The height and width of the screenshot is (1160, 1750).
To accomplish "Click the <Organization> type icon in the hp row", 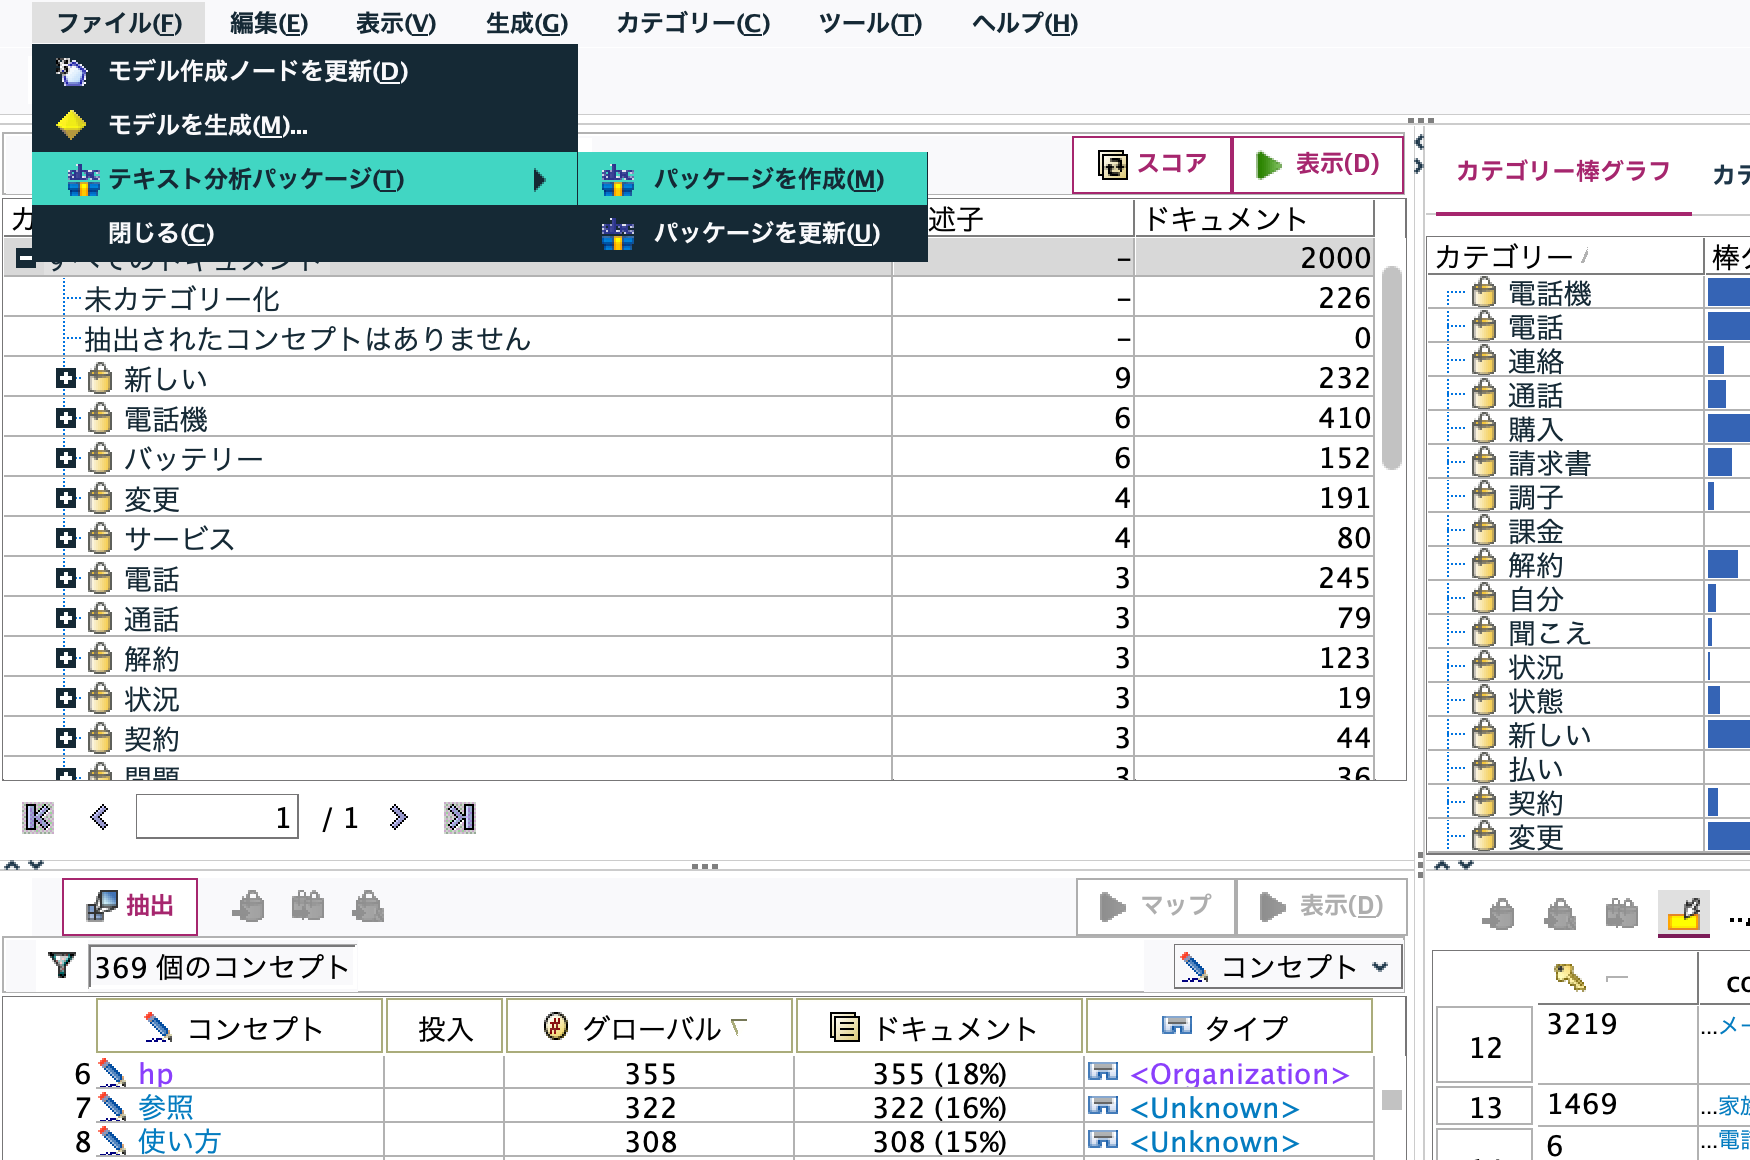I will (1102, 1073).
